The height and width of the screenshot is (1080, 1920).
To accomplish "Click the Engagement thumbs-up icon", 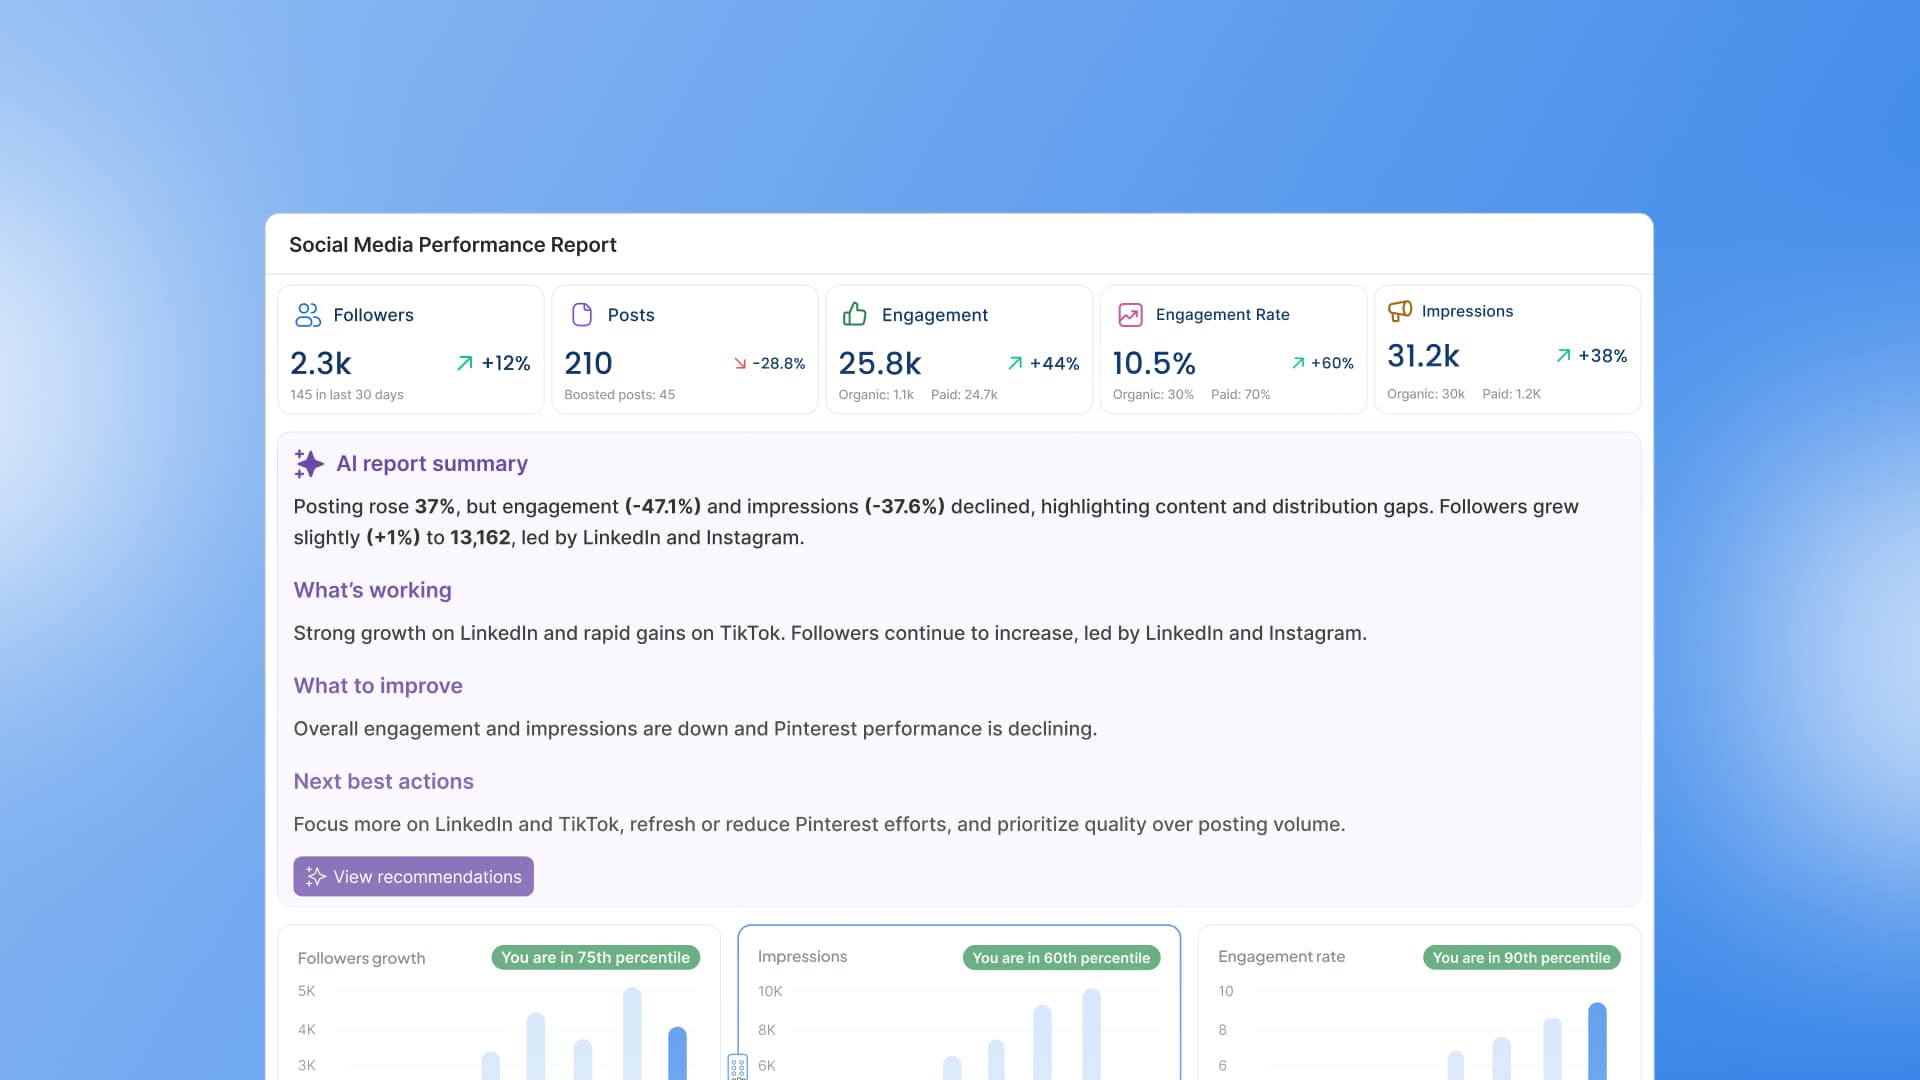I will pyautogui.click(x=855, y=314).
